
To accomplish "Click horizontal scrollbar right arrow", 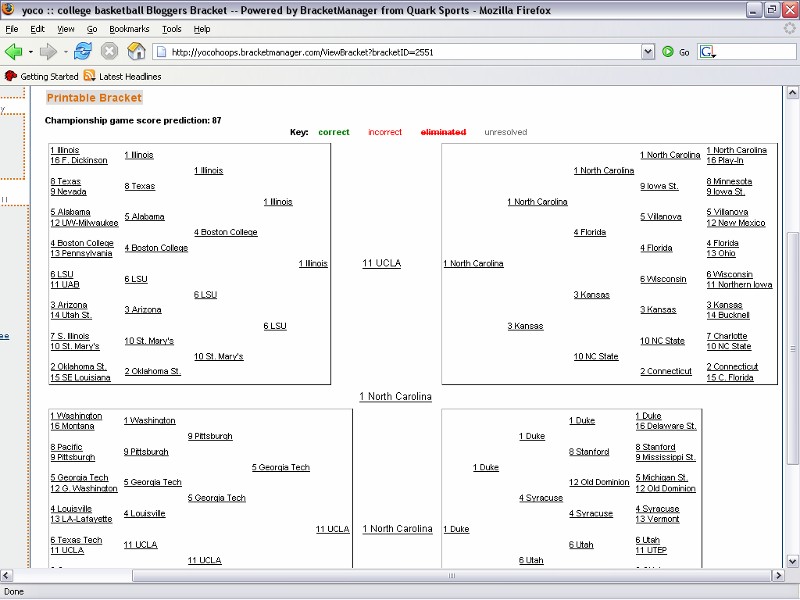I will pos(778,576).
